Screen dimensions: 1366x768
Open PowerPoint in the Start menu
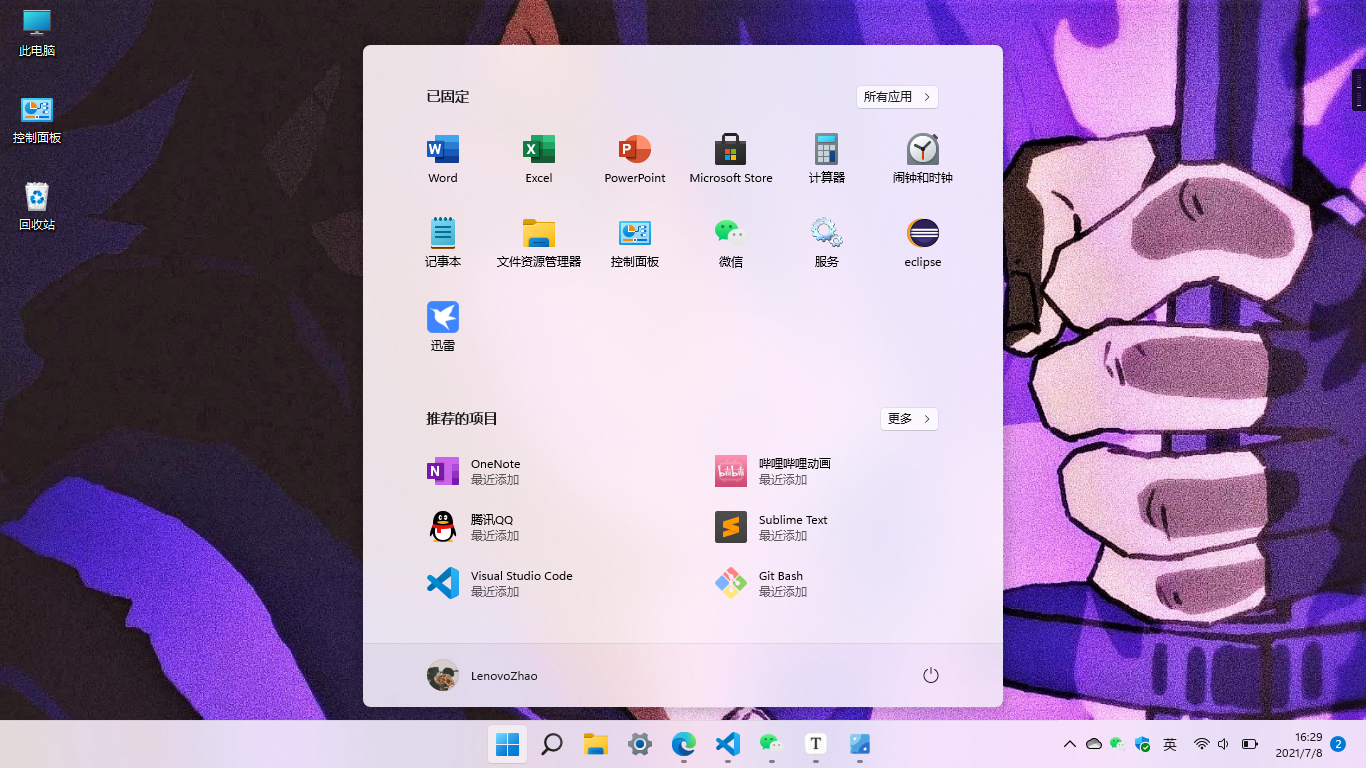click(635, 159)
